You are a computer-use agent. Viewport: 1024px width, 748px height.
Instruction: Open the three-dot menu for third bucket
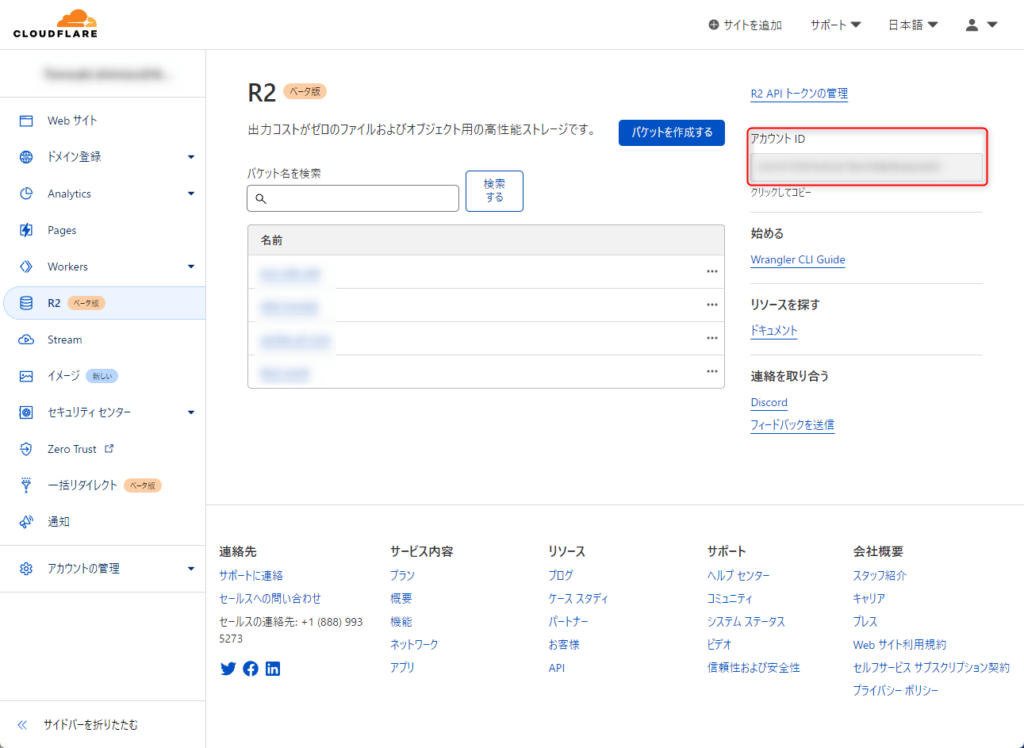[x=712, y=338]
